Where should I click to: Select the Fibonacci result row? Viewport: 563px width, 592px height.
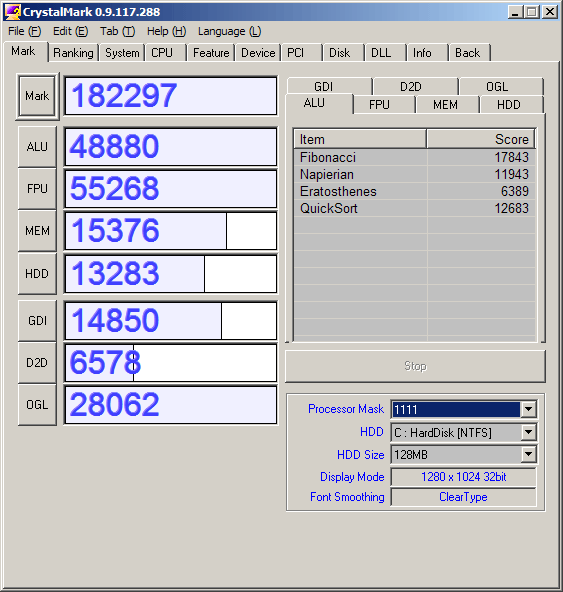(x=415, y=157)
